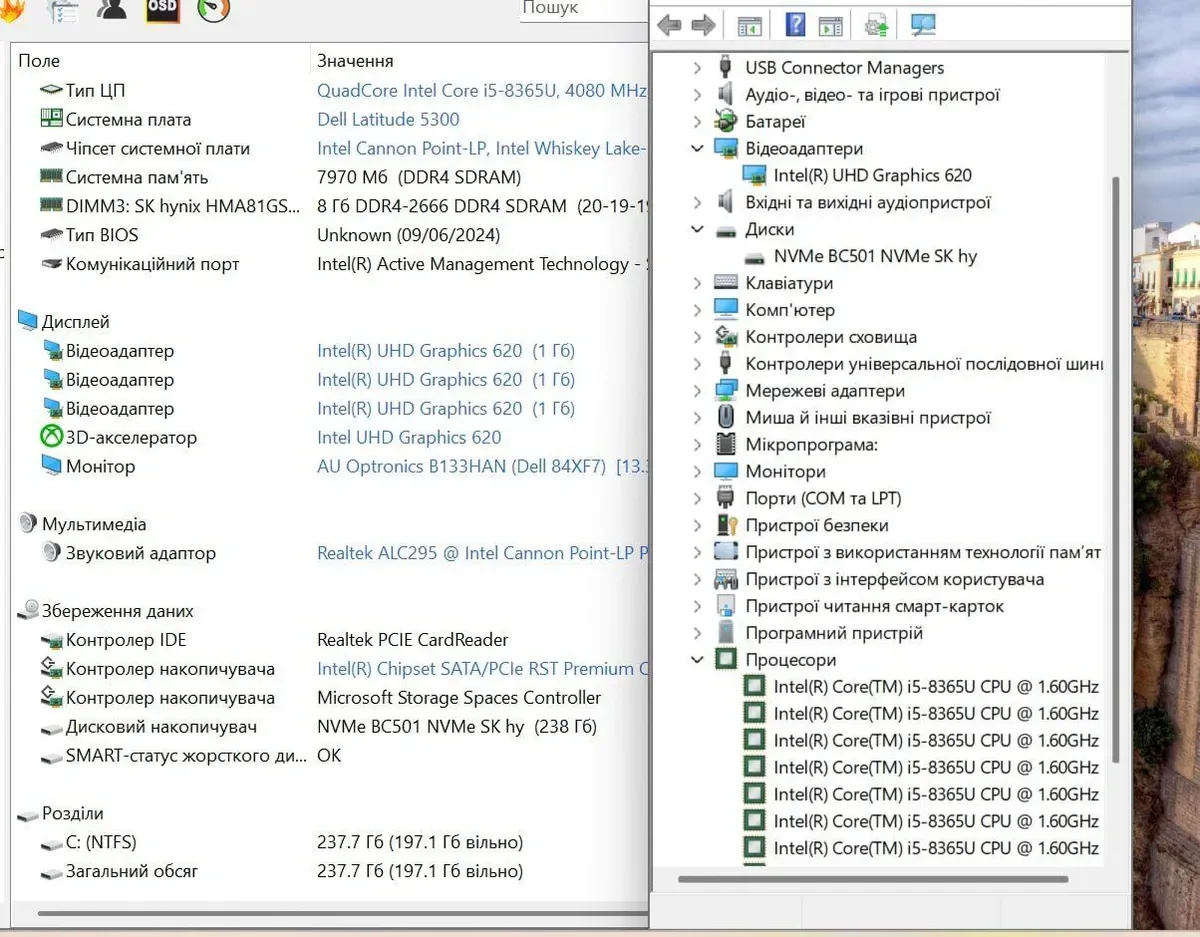Click the blue help question mark icon

click(x=795, y=24)
